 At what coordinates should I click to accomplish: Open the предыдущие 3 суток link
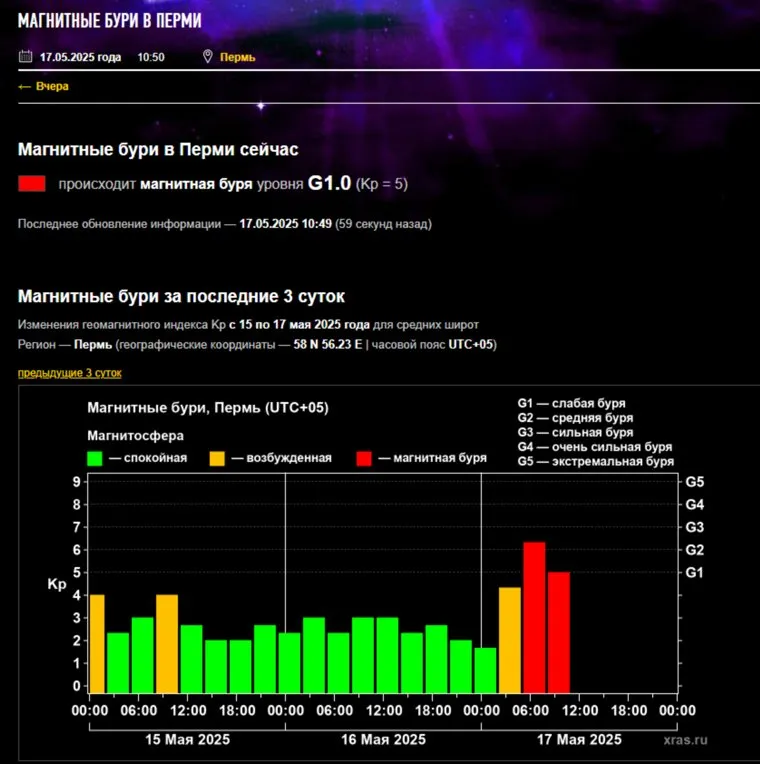(69, 373)
